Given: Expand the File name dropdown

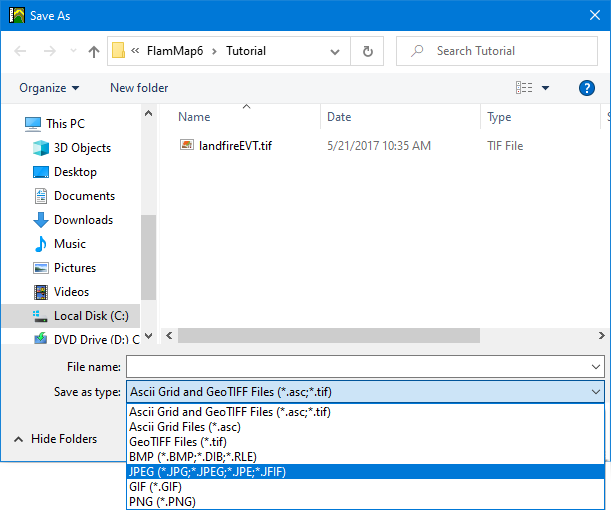Looking at the screenshot, I should click(595, 367).
